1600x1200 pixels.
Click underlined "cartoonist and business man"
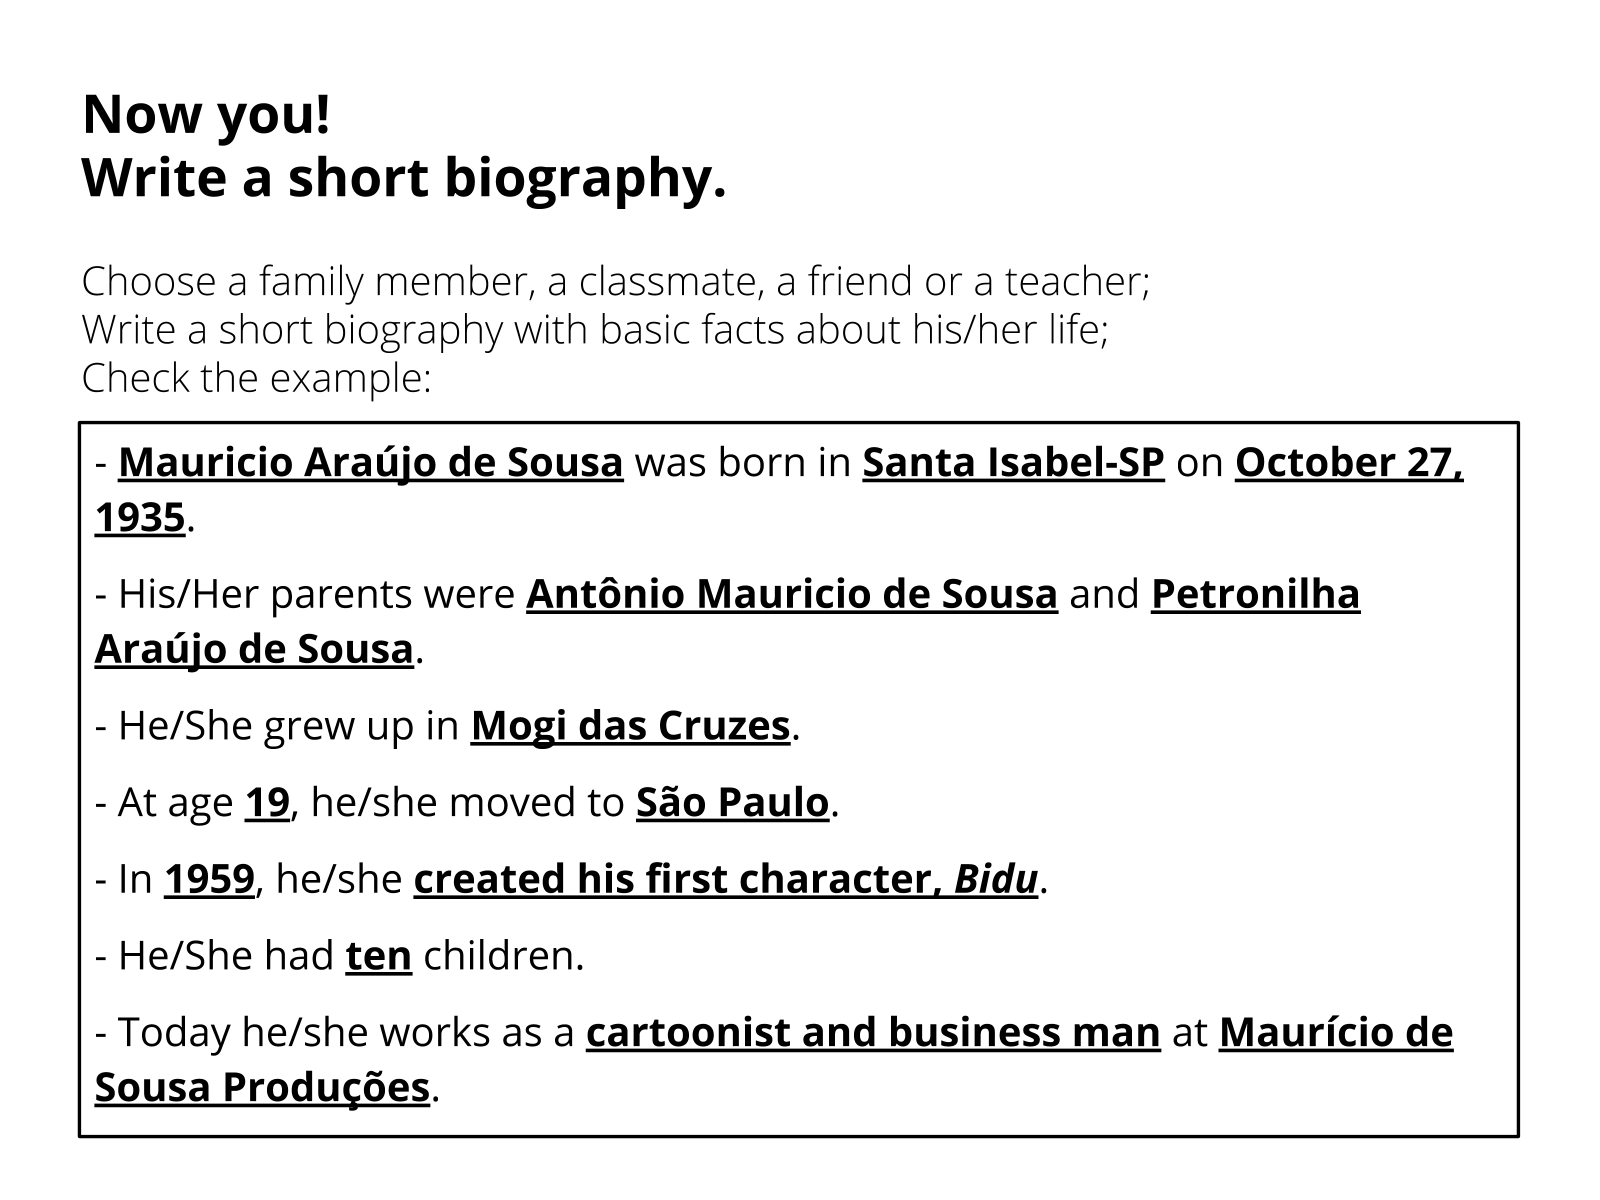[872, 1032]
